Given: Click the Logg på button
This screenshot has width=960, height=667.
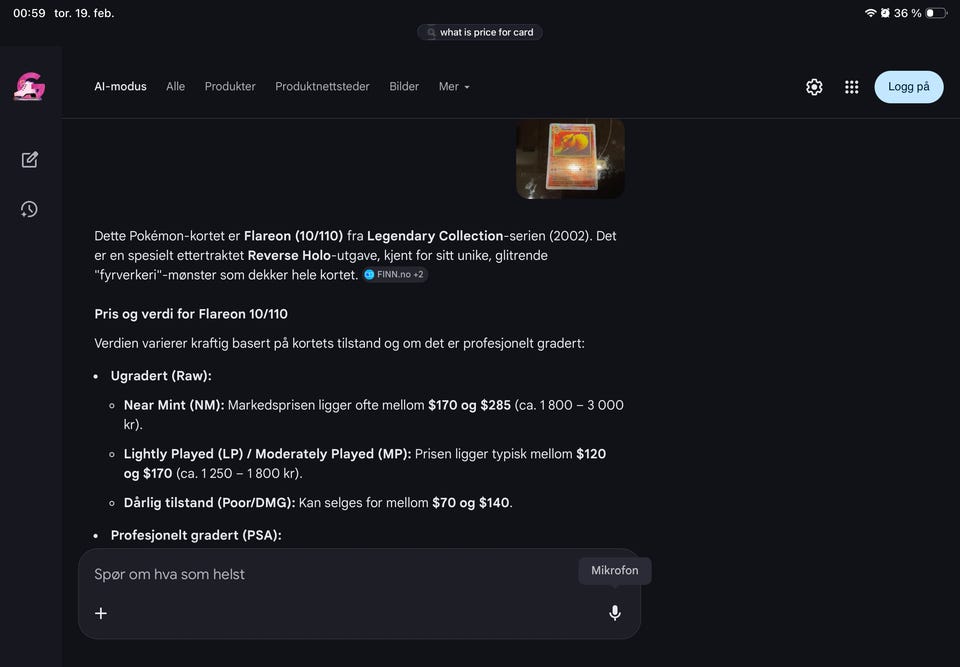Looking at the screenshot, I should 909,87.
